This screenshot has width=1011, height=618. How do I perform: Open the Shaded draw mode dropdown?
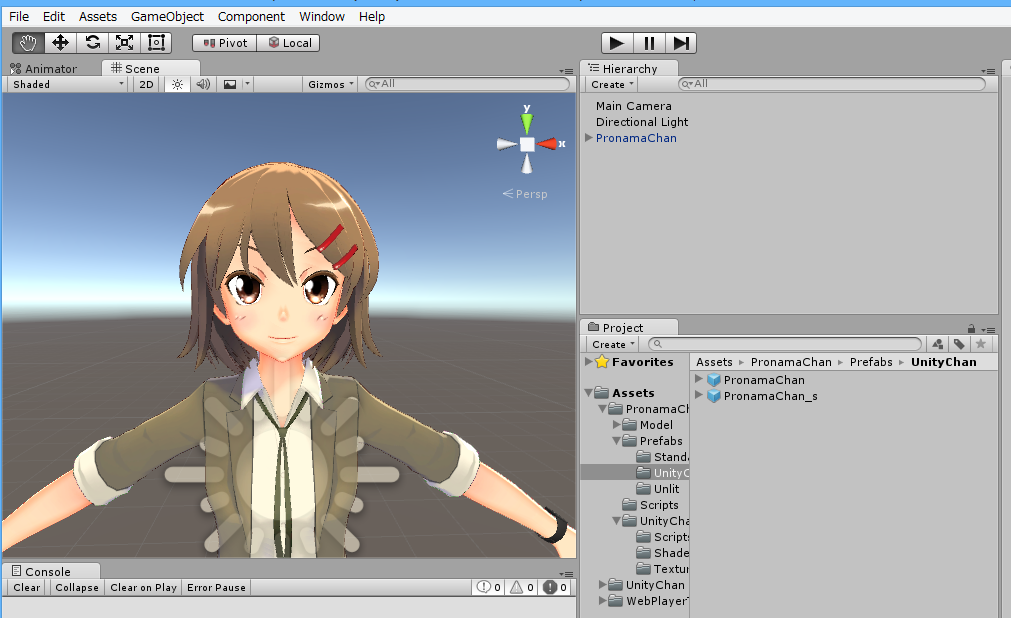click(67, 85)
